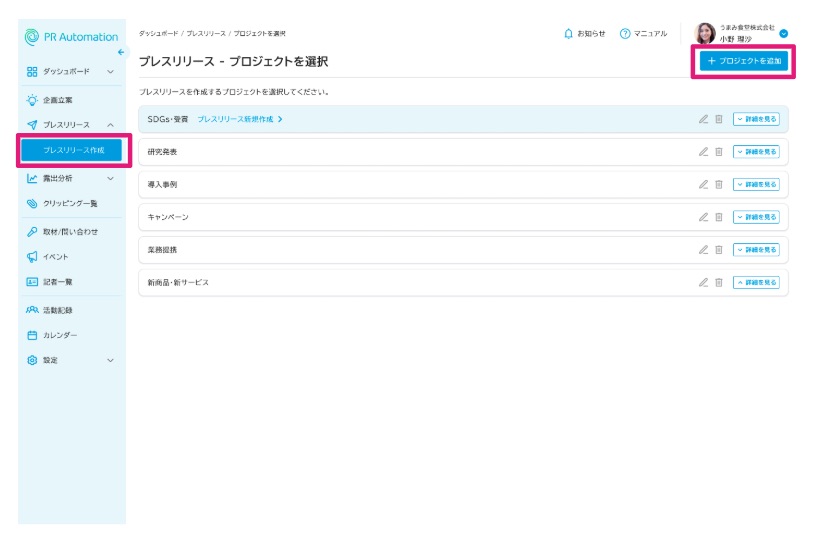This screenshot has height=541, width=828.
Task: Click the PR Automation logo
Action: click(x=72, y=37)
